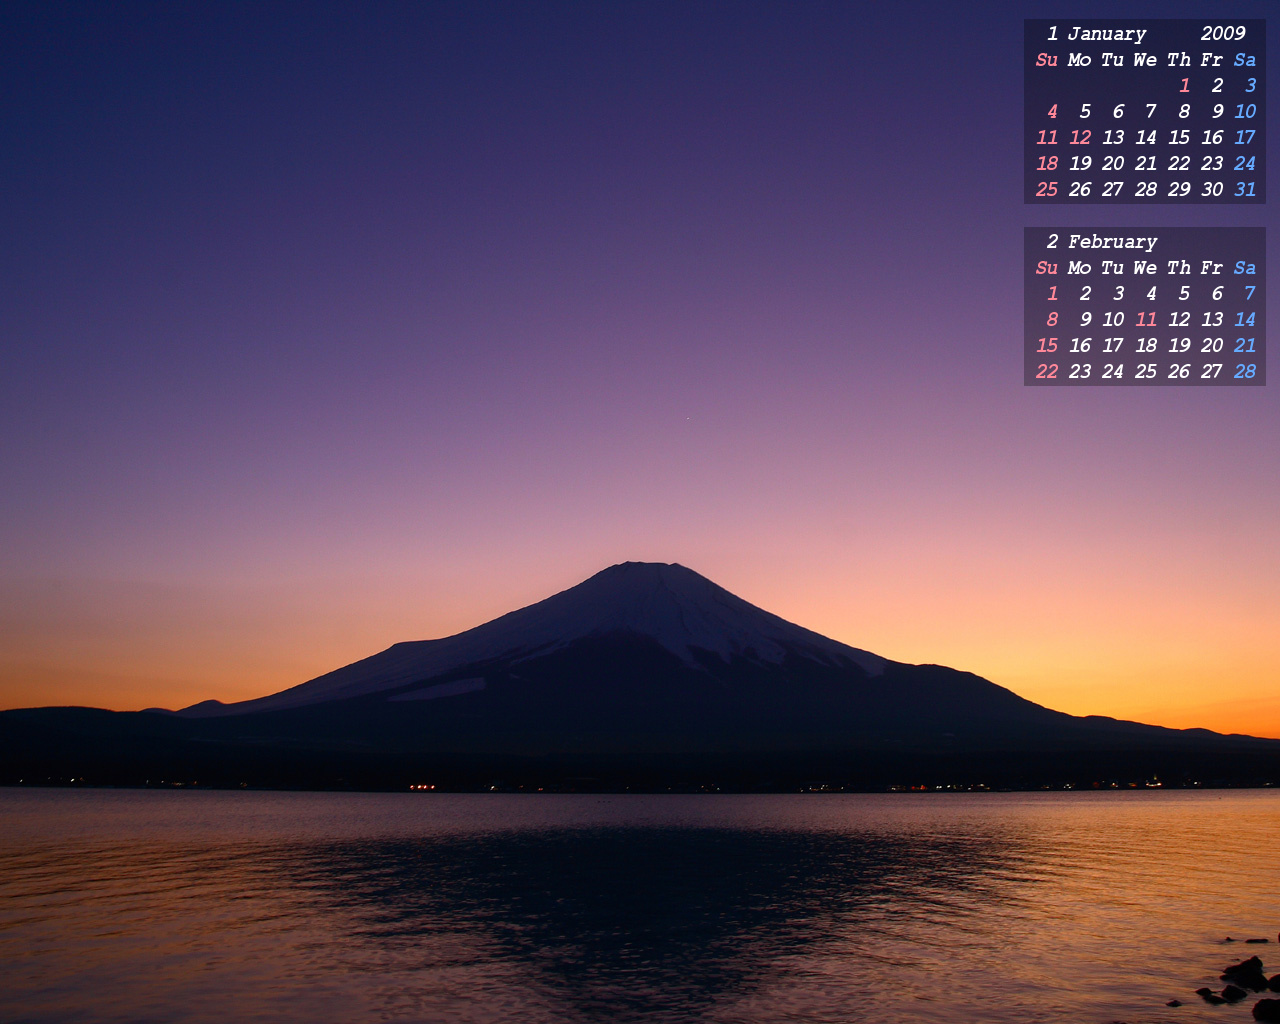Click the month number '2' beside February

coord(1052,242)
